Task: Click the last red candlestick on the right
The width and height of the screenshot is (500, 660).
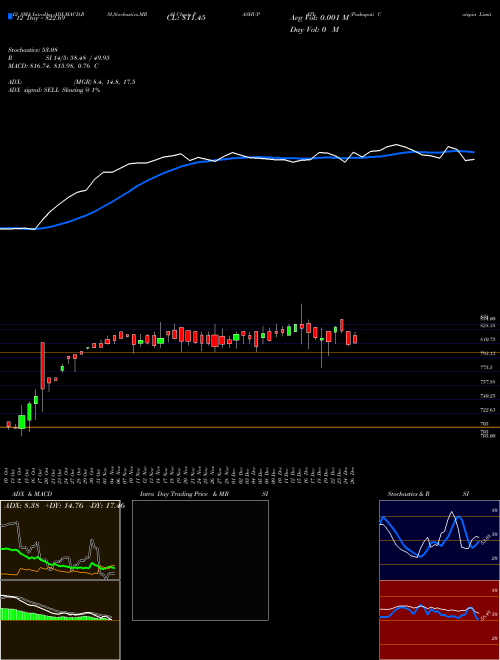Action: tap(355, 339)
